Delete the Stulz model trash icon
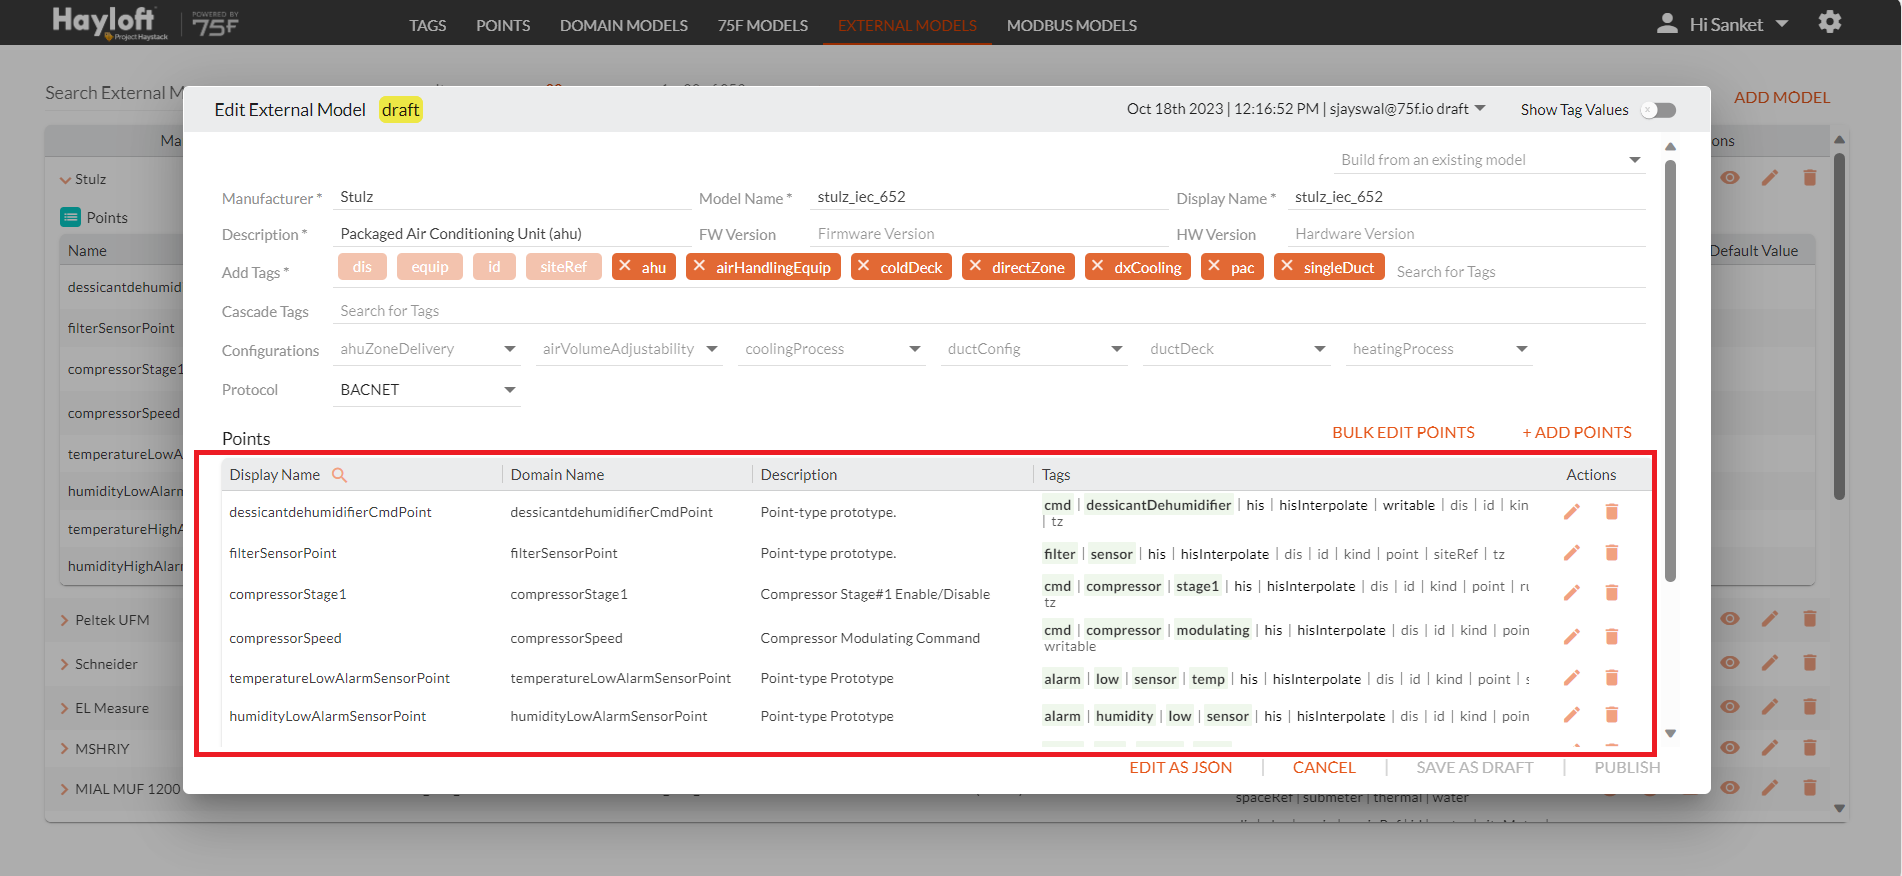 (x=1809, y=178)
